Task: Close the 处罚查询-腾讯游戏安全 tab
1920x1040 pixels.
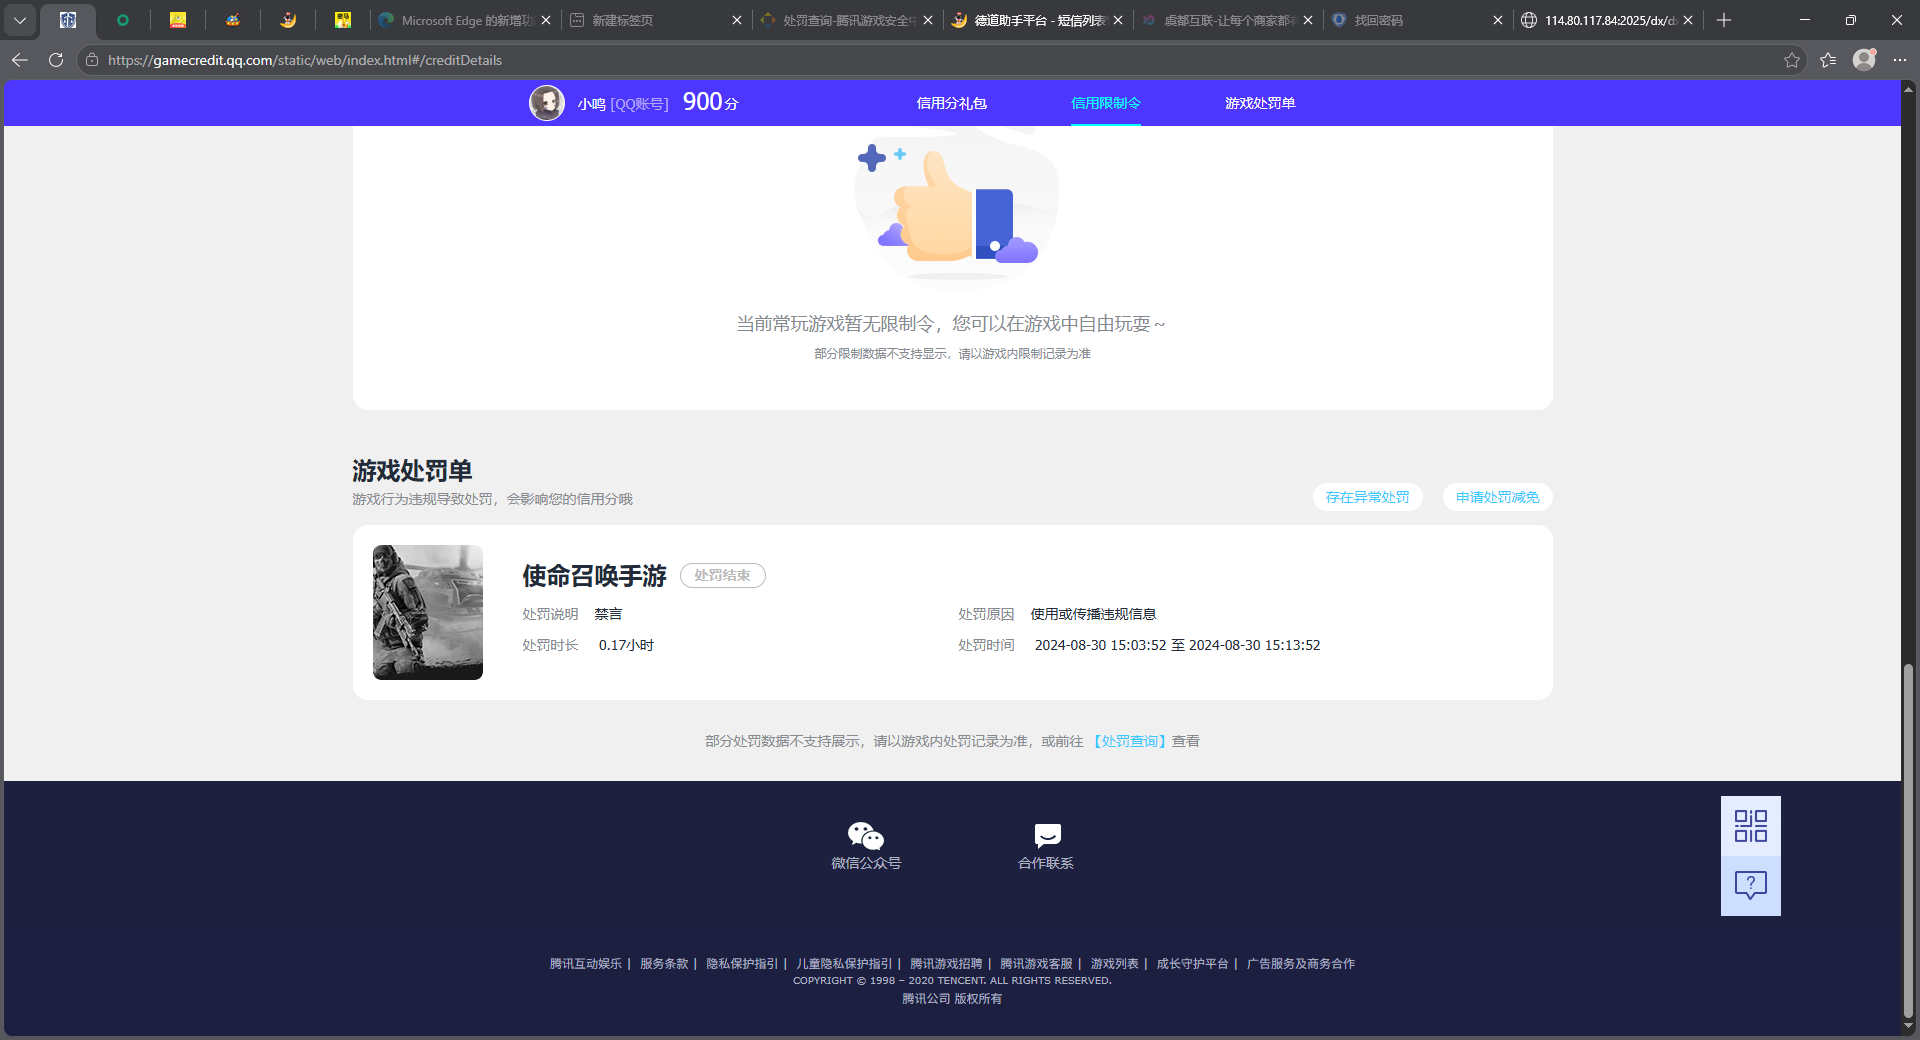Action: pos(928,20)
